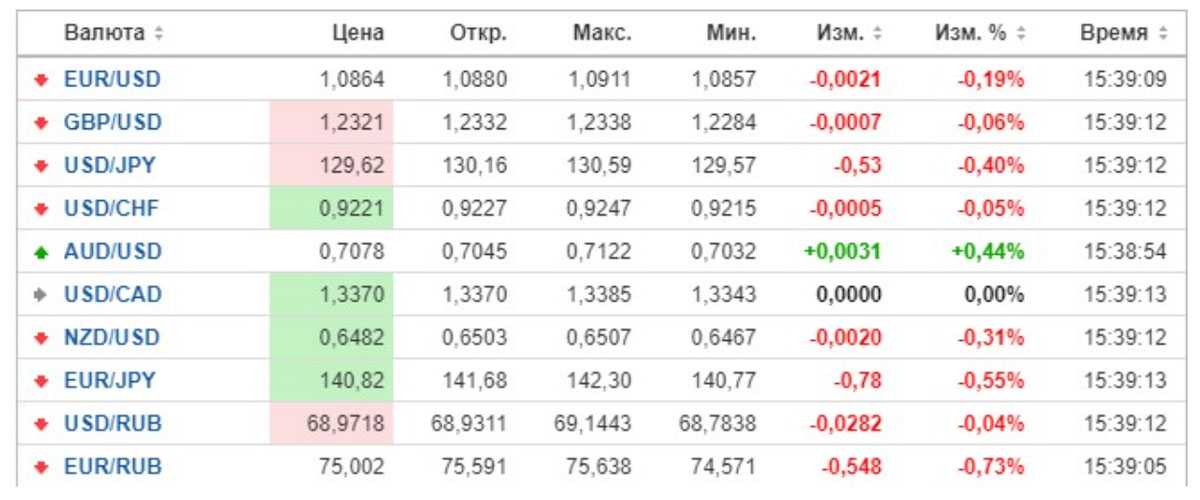Click the red down arrow beside EUR/RUB
This screenshot has width=1200, height=500.
point(41,467)
